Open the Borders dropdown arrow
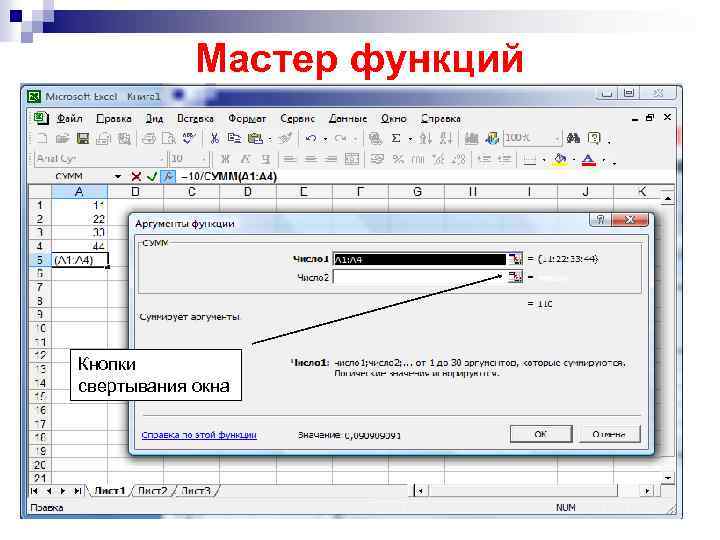The width and height of the screenshot is (720, 540). click(x=544, y=160)
